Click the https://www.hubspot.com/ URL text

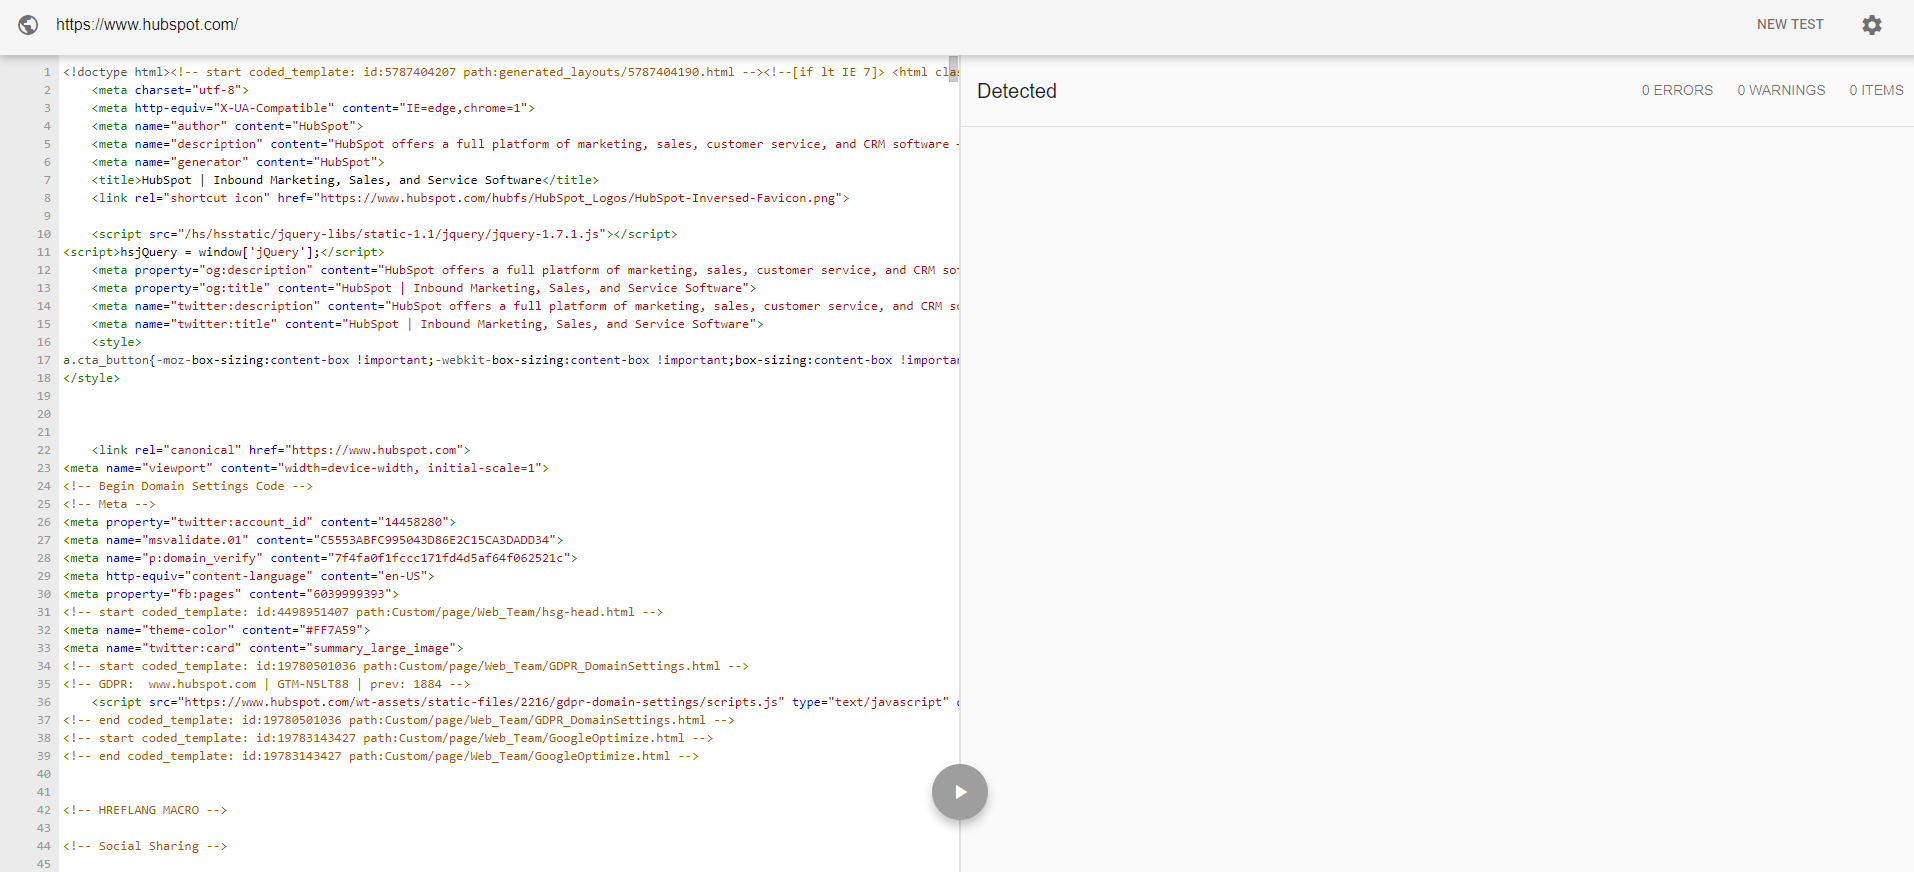click(x=147, y=25)
